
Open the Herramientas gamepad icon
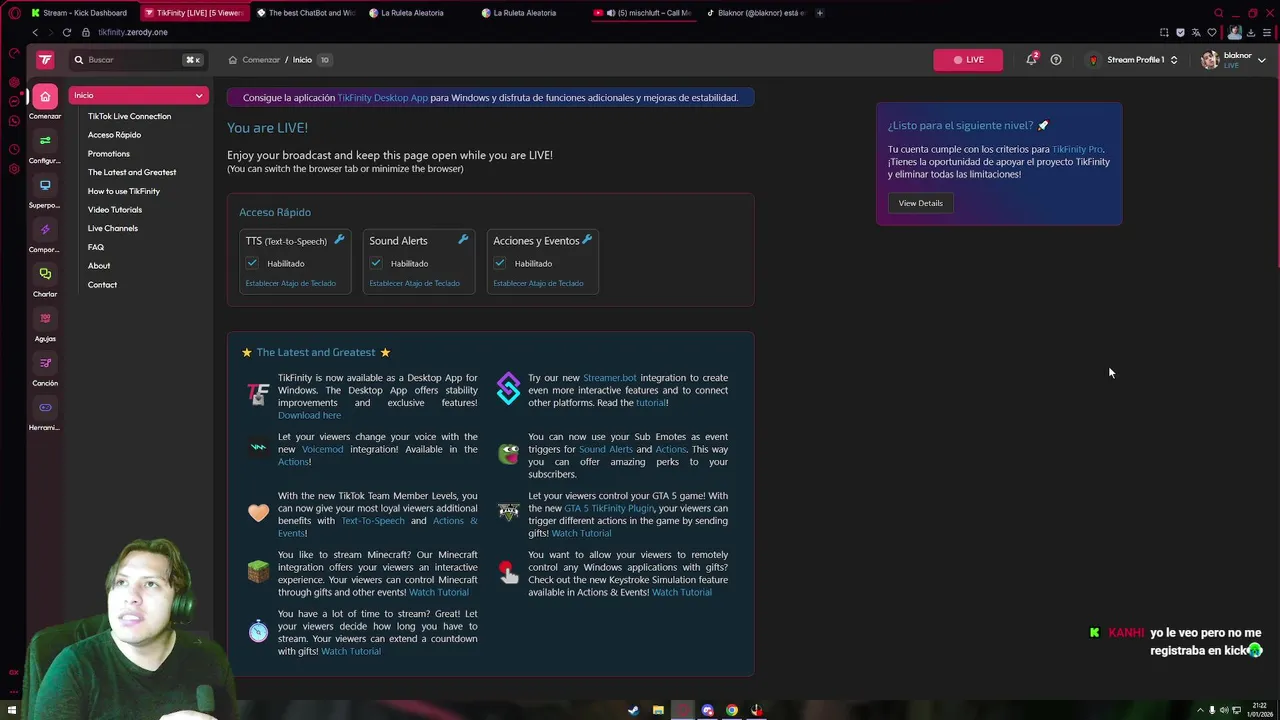coord(45,407)
